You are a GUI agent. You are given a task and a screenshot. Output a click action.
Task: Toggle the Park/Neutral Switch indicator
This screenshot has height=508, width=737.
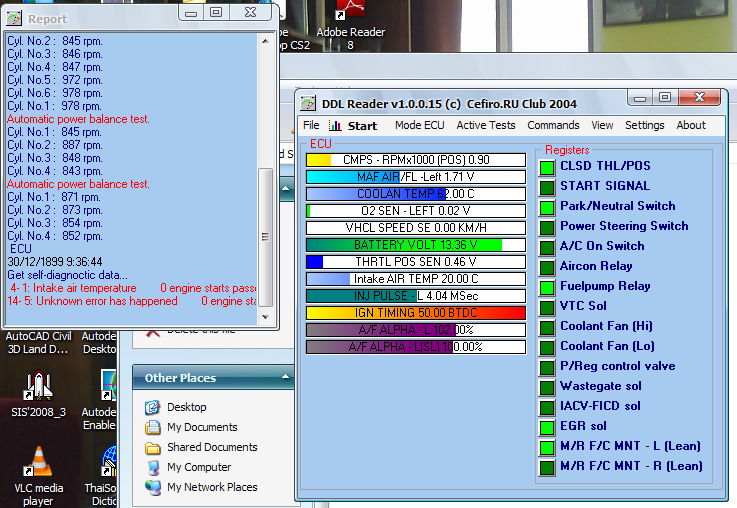(547, 207)
